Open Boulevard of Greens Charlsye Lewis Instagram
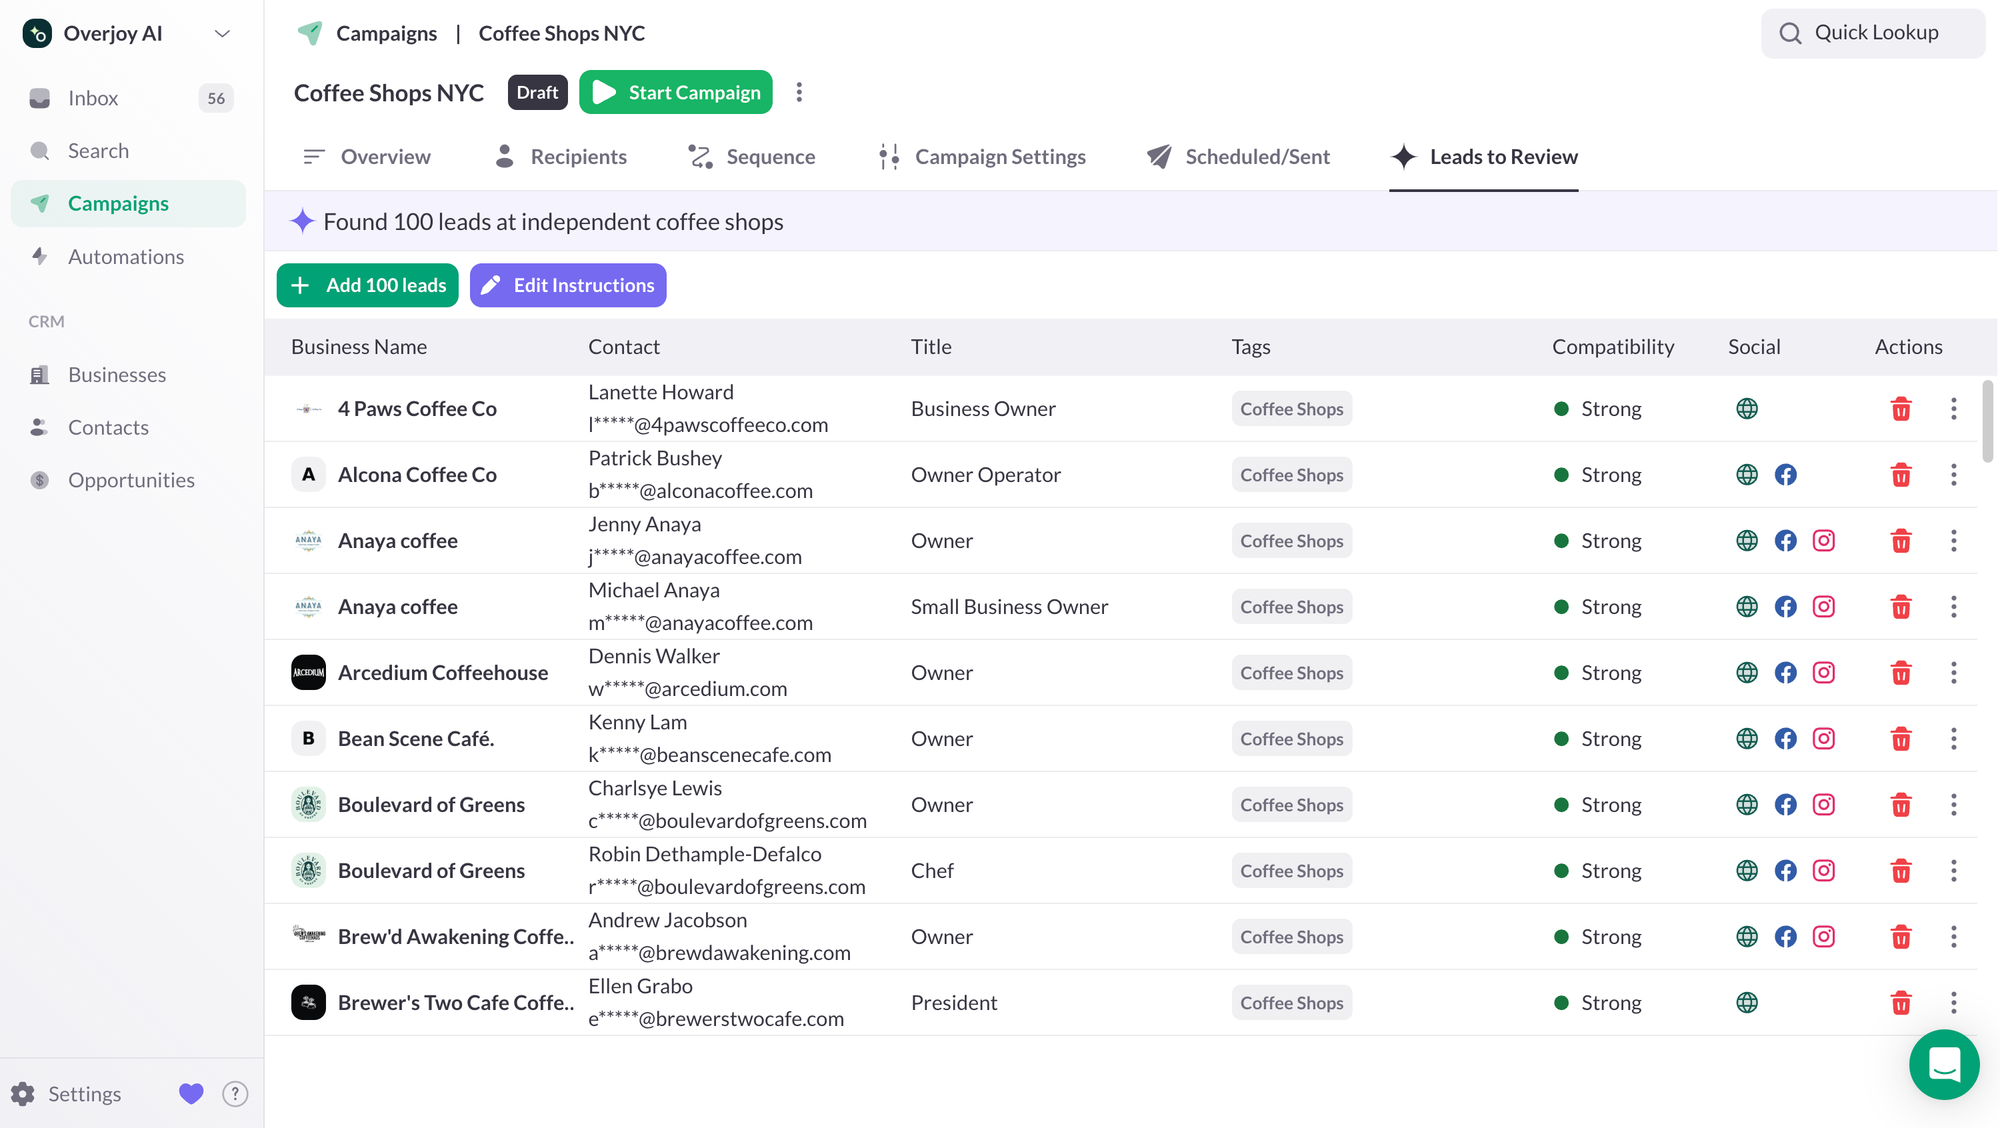Image resolution: width=2000 pixels, height=1128 pixels. [1823, 805]
